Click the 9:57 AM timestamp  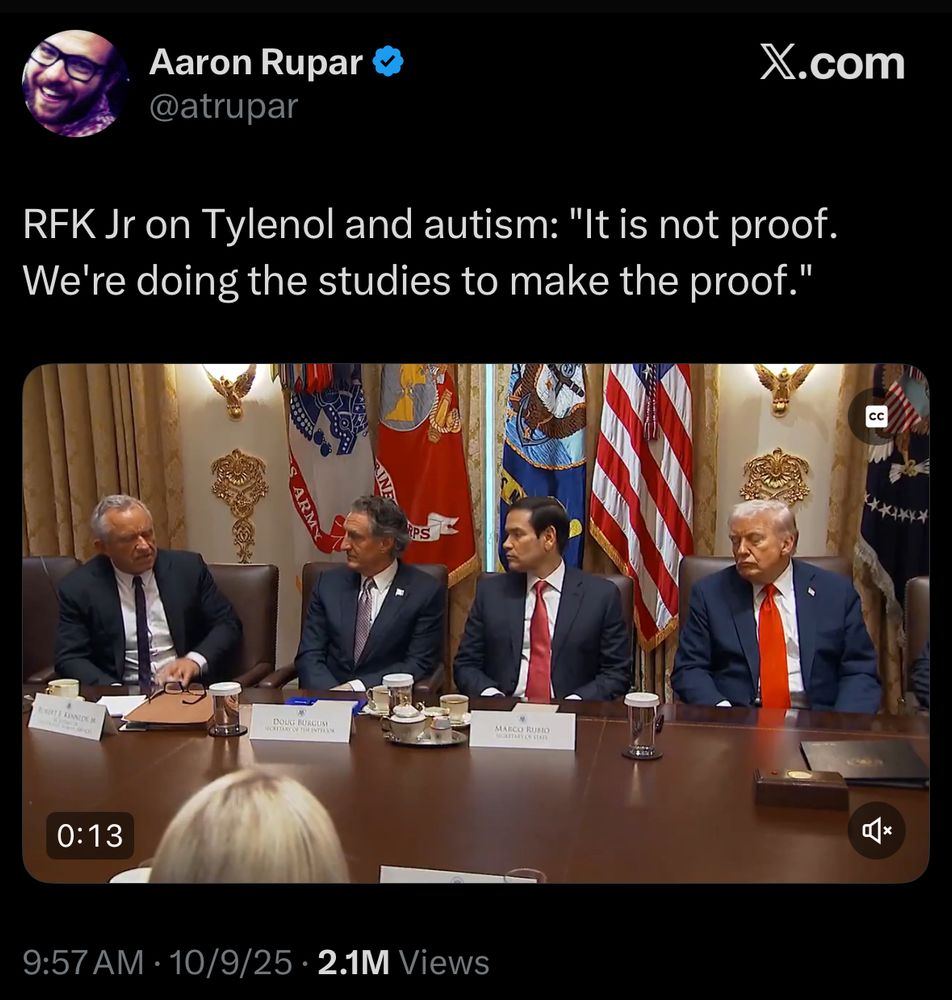84,962
